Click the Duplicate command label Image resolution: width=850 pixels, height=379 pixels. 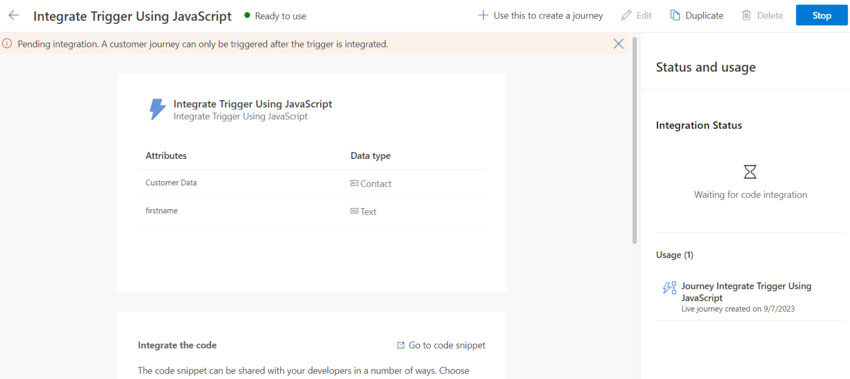coord(704,16)
